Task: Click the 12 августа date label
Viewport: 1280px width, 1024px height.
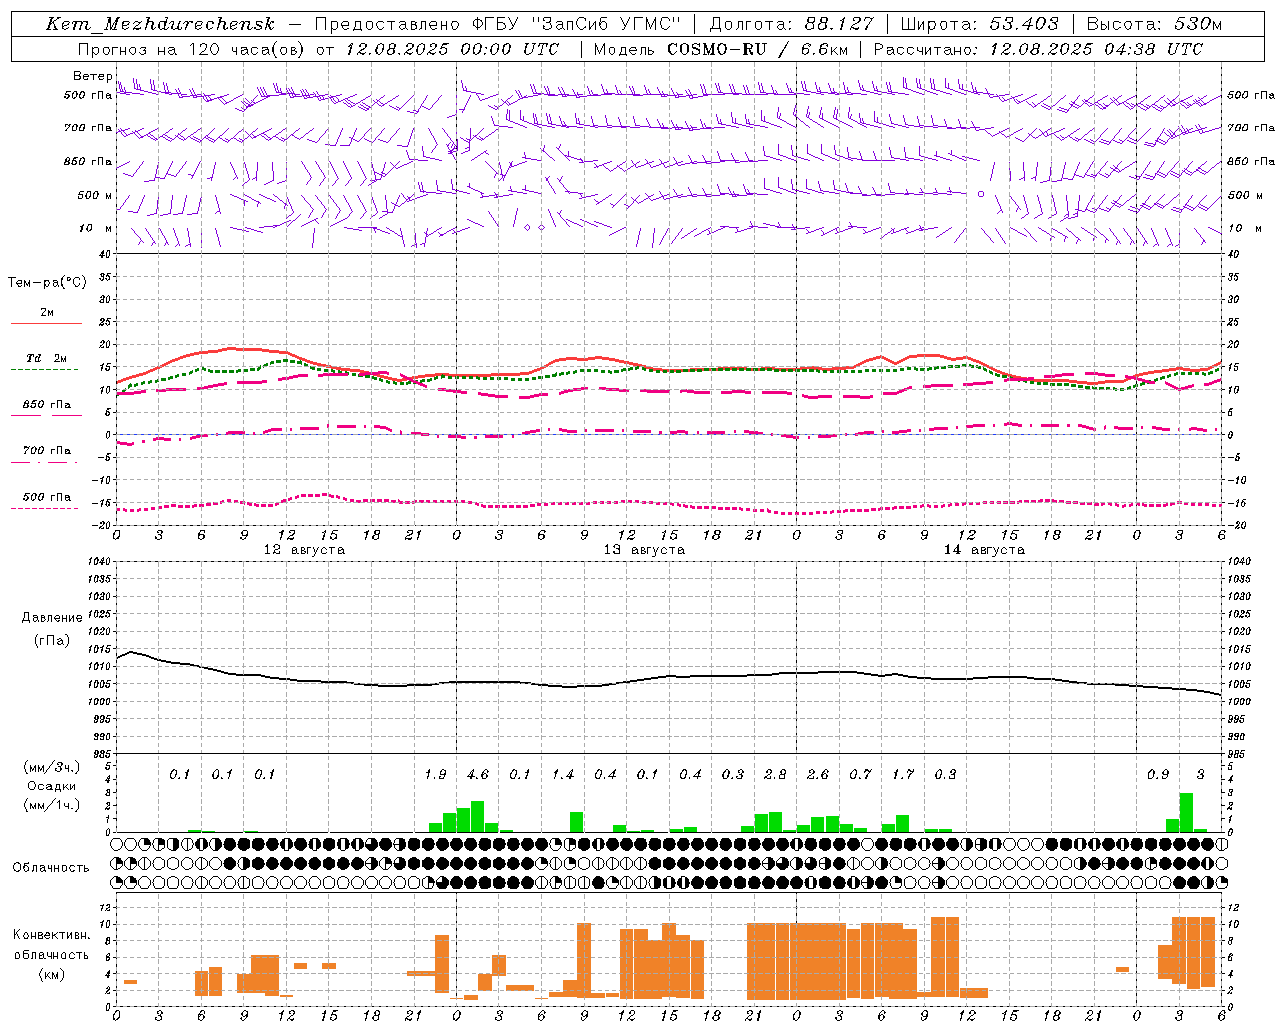Action: 304,550
